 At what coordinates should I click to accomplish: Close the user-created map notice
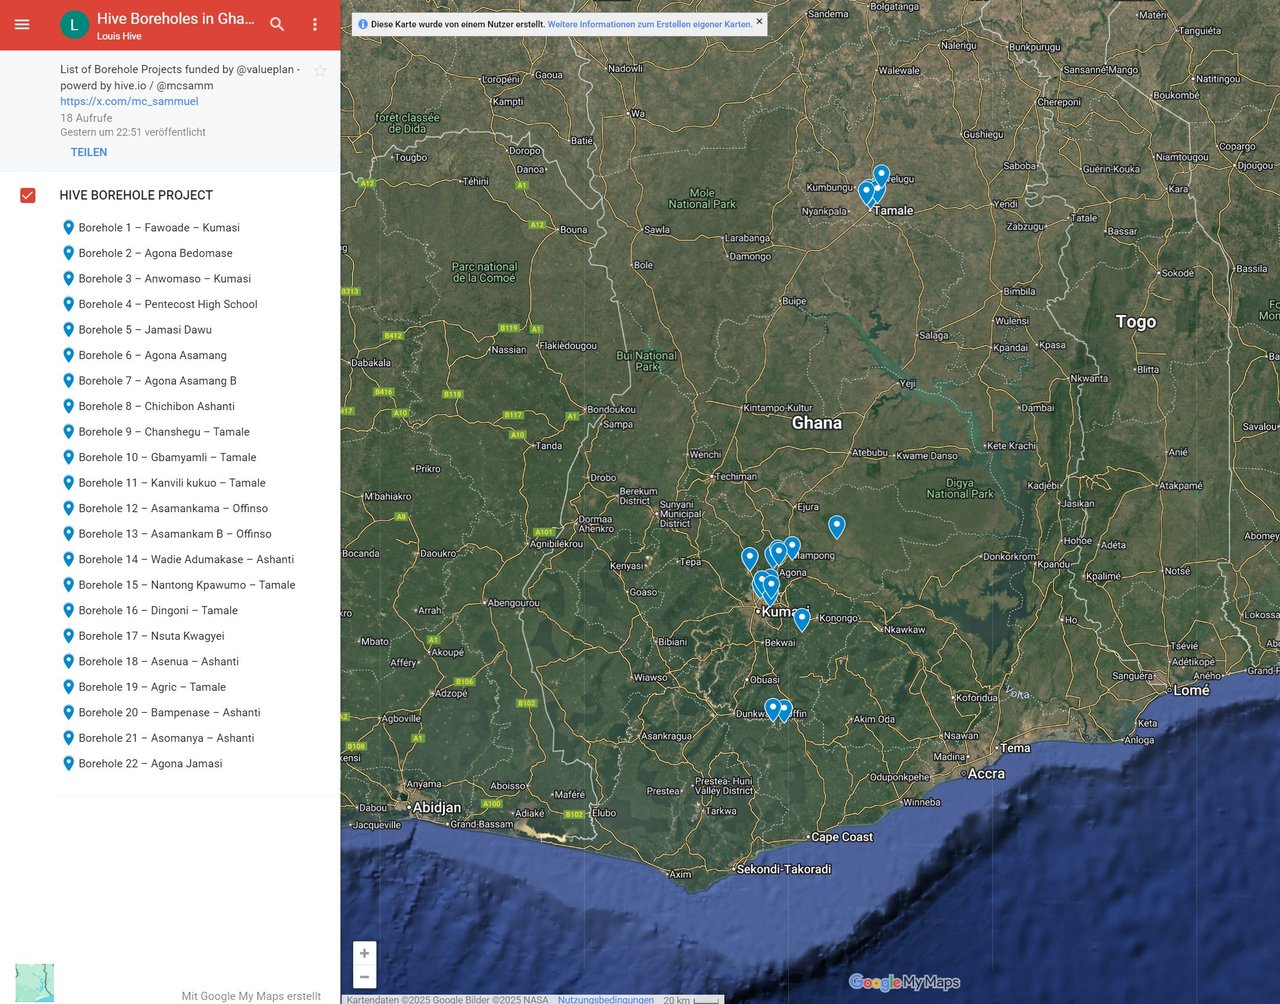[759, 21]
